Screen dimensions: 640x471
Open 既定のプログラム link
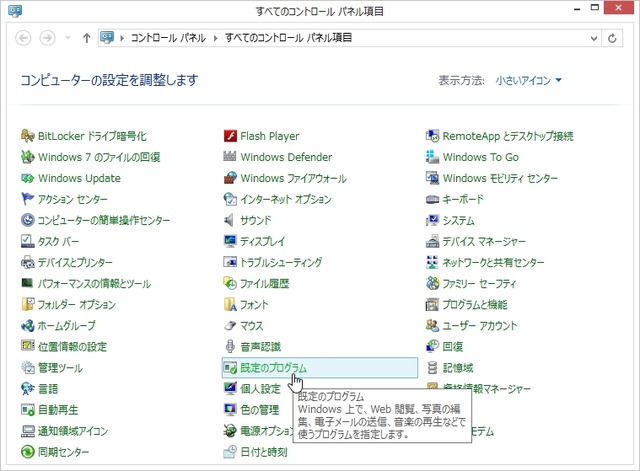coord(273,368)
